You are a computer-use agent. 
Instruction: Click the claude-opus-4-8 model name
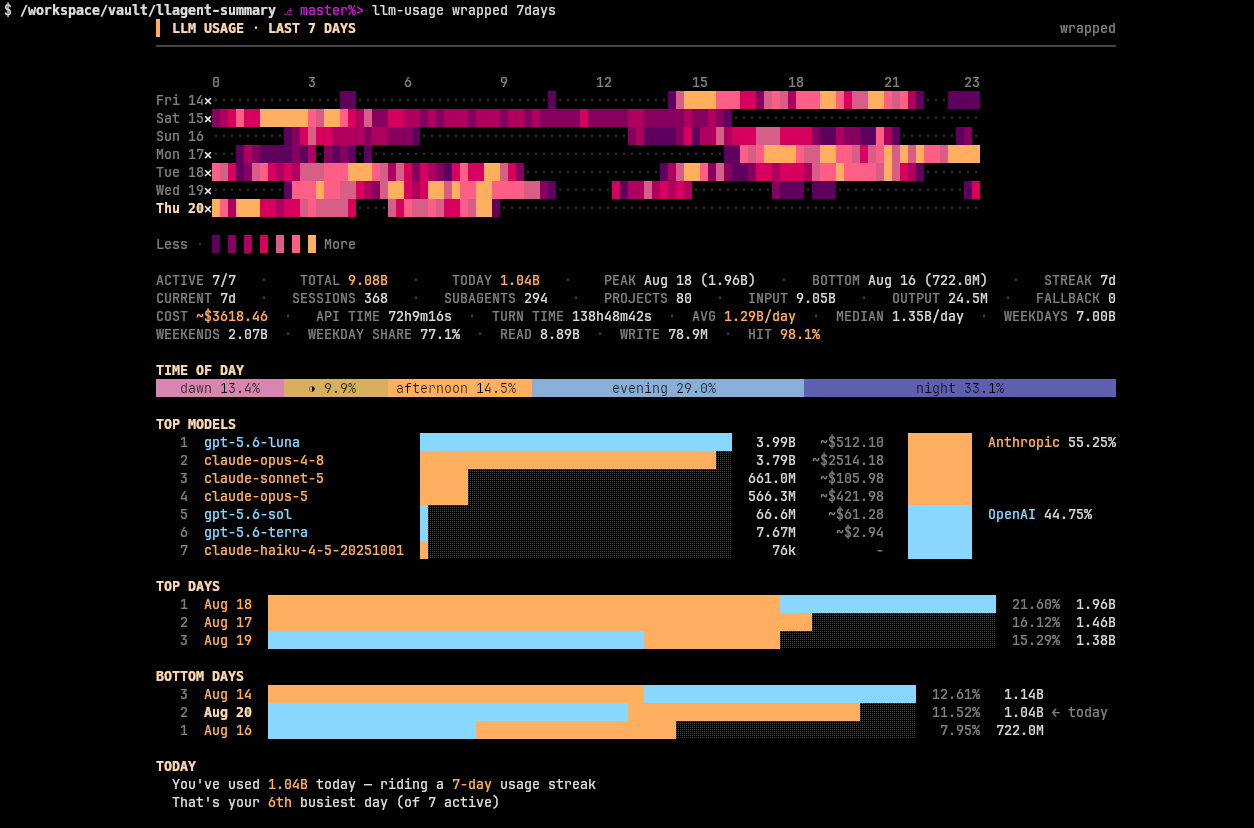pos(264,460)
